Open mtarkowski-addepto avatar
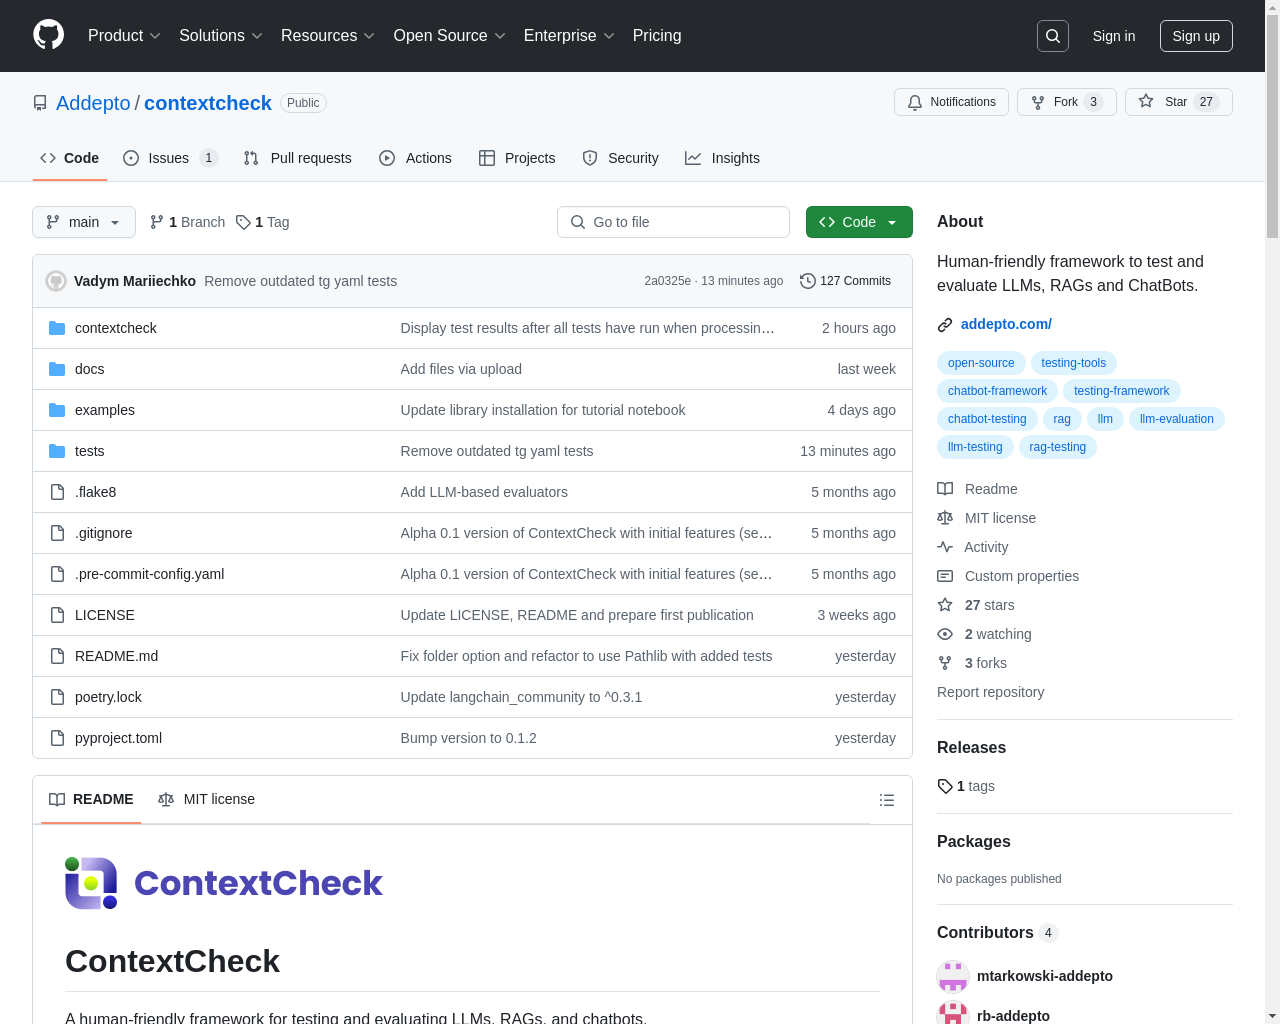The image size is (1280, 1024). tap(953, 976)
